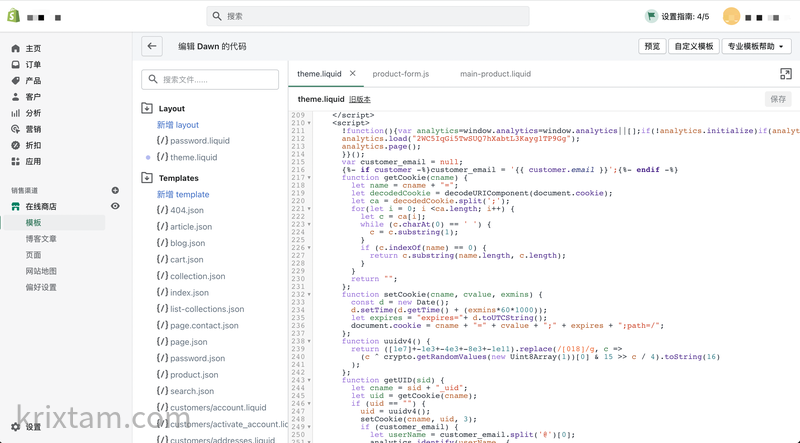Collapse the Layout folder section
The image size is (800, 443).
point(147,108)
